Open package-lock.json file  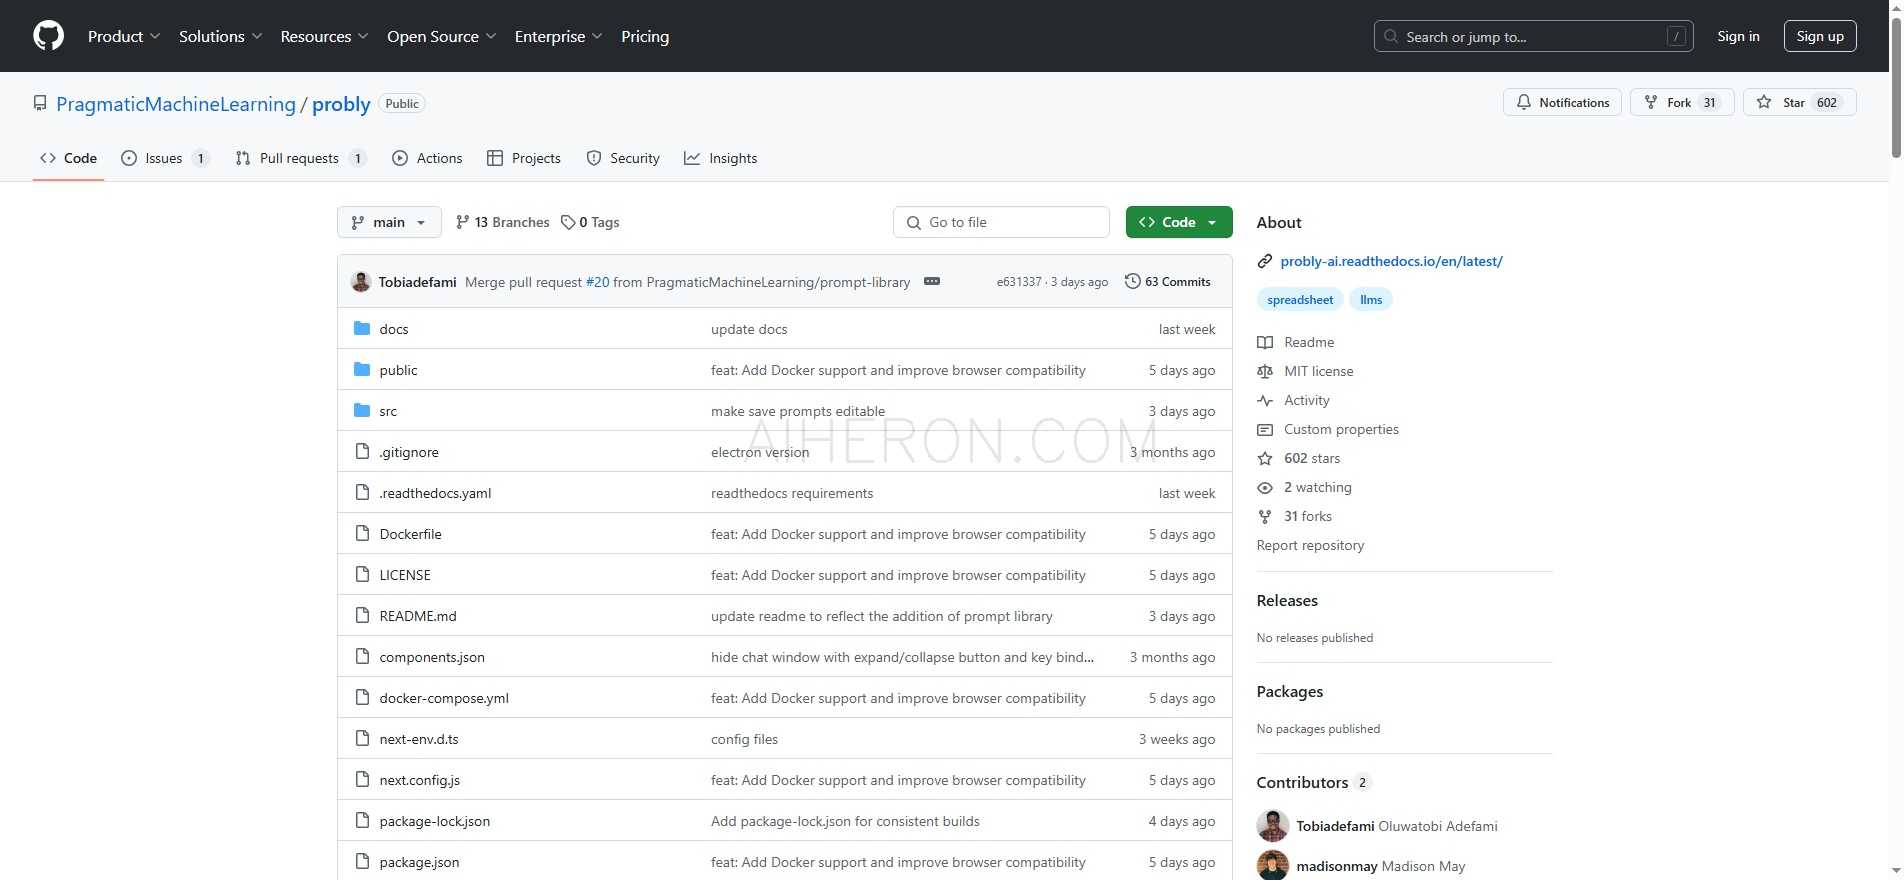point(435,821)
